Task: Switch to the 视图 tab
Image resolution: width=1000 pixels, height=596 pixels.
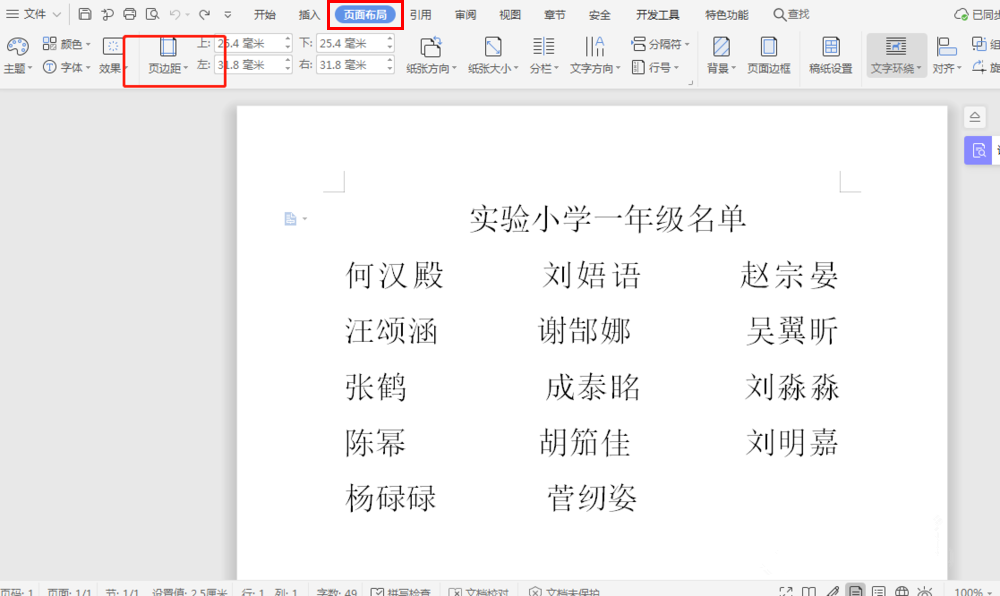Action: click(x=510, y=15)
